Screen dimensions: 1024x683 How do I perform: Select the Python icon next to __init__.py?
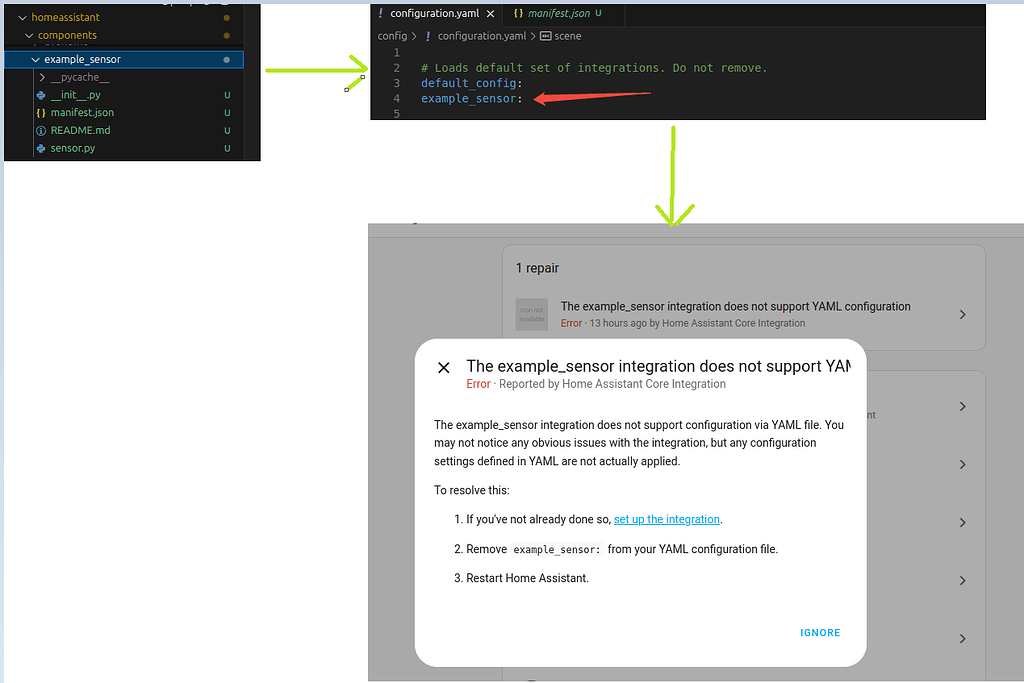[x=40, y=95]
